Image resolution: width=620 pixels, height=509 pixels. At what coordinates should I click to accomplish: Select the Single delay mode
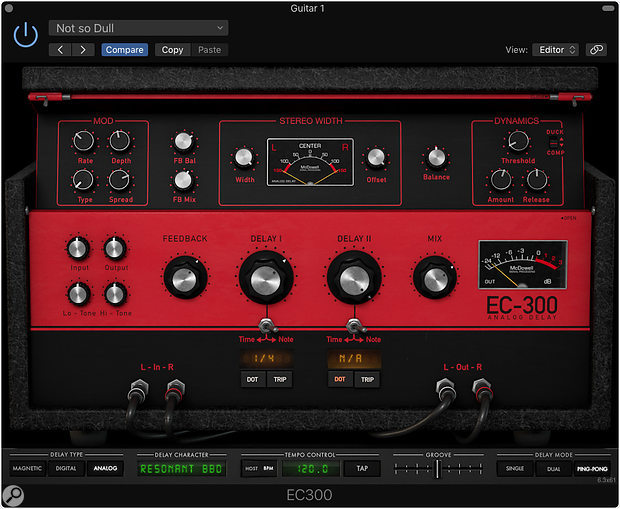[x=515, y=469]
